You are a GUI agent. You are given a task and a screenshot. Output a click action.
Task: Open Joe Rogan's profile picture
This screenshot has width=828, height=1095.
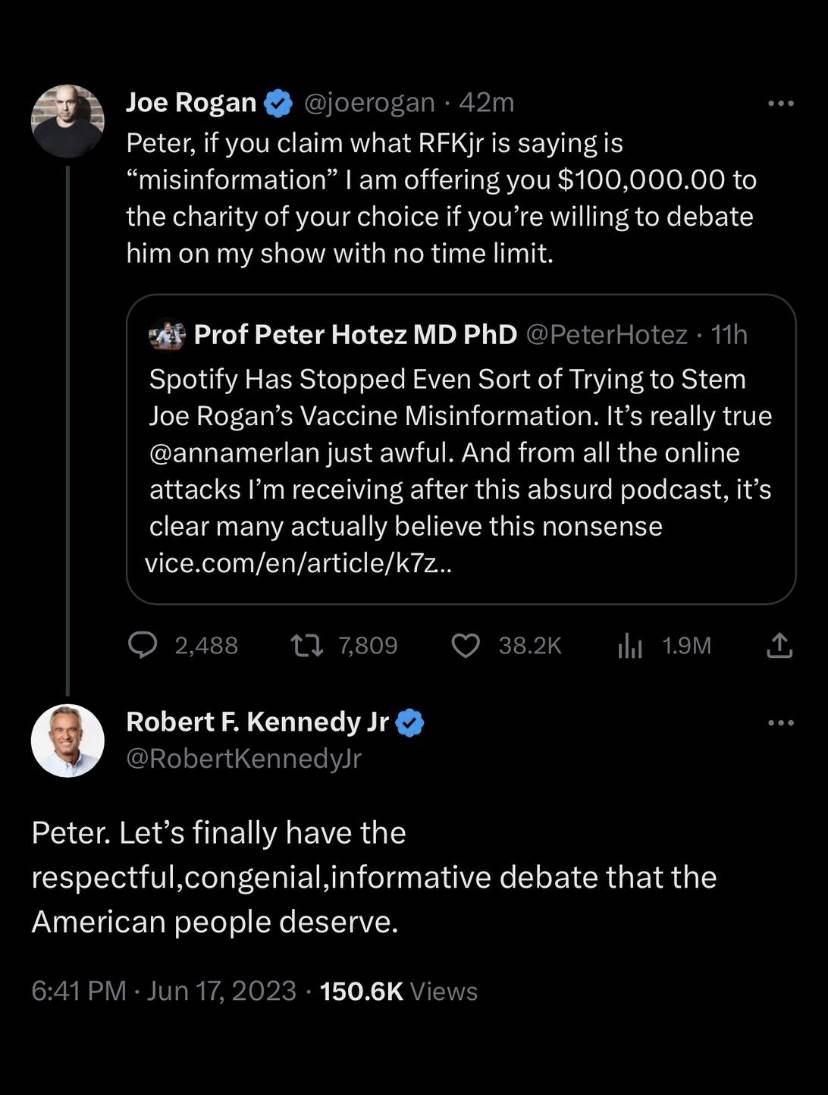click(68, 121)
